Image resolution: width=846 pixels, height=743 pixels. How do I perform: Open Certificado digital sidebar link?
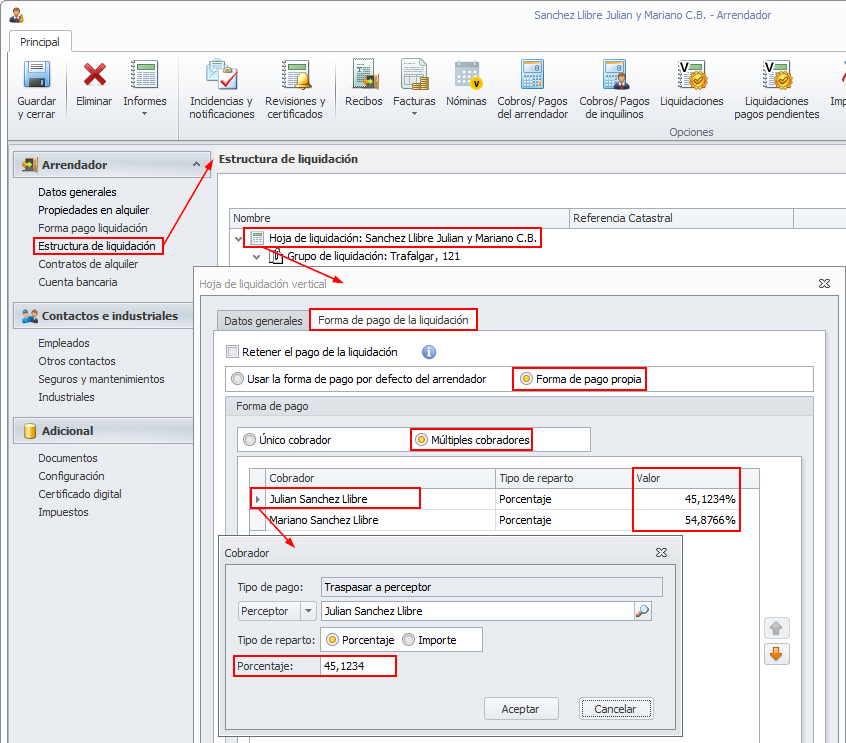click(80, 494)
